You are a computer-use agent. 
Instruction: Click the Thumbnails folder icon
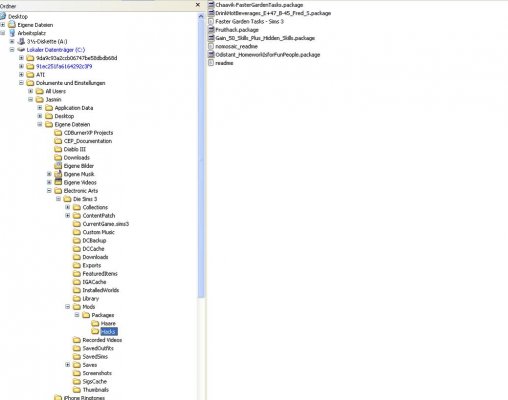tap(77, 389)
